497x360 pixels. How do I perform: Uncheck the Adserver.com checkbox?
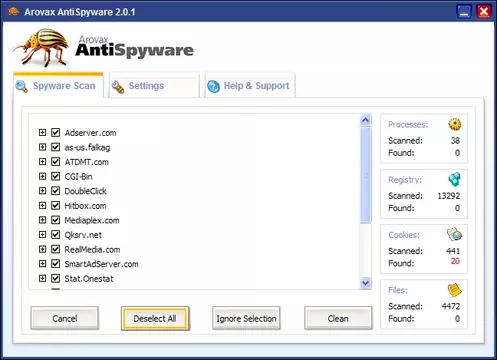pos(56,133)
